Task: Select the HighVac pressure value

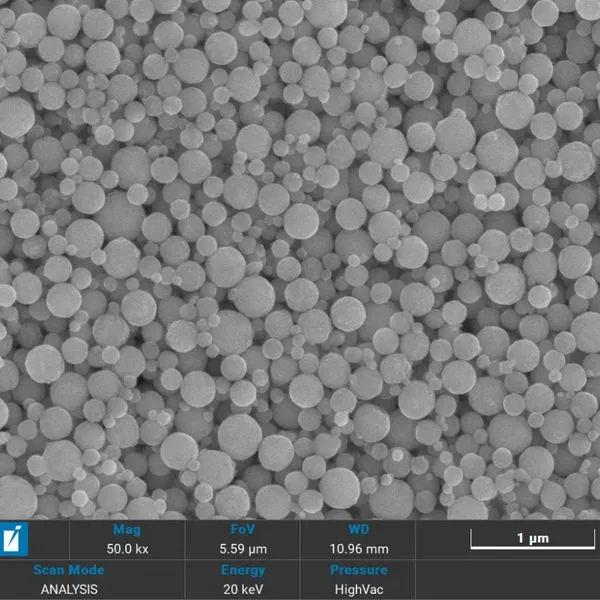Action: coord(359,589)
